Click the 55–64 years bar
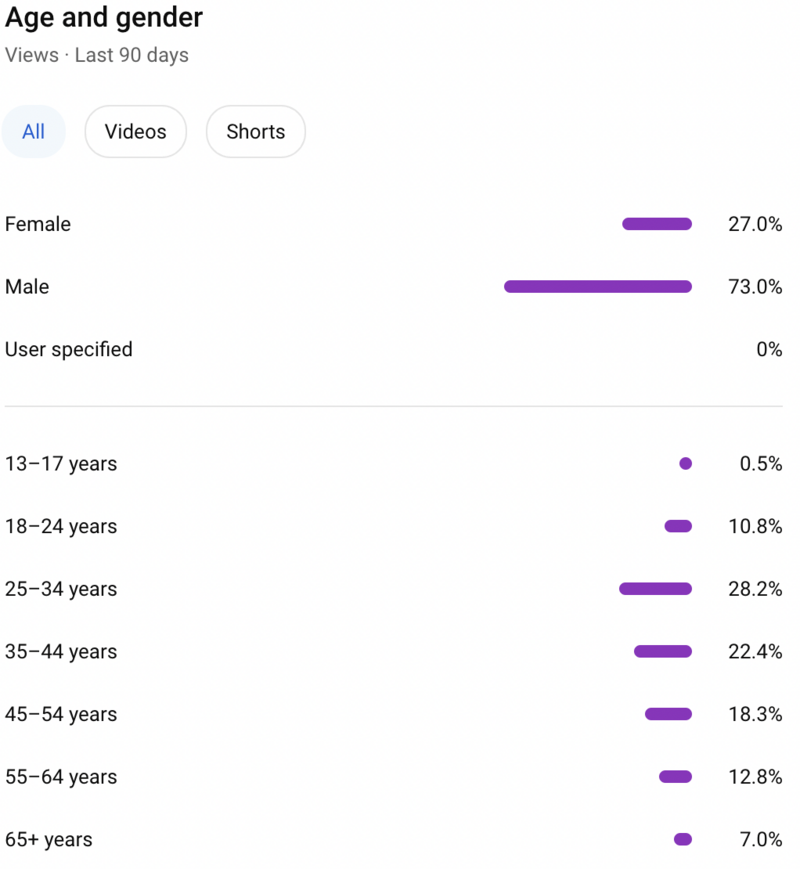The width and height of the screenshot is (800, 869). coord(675,777)
